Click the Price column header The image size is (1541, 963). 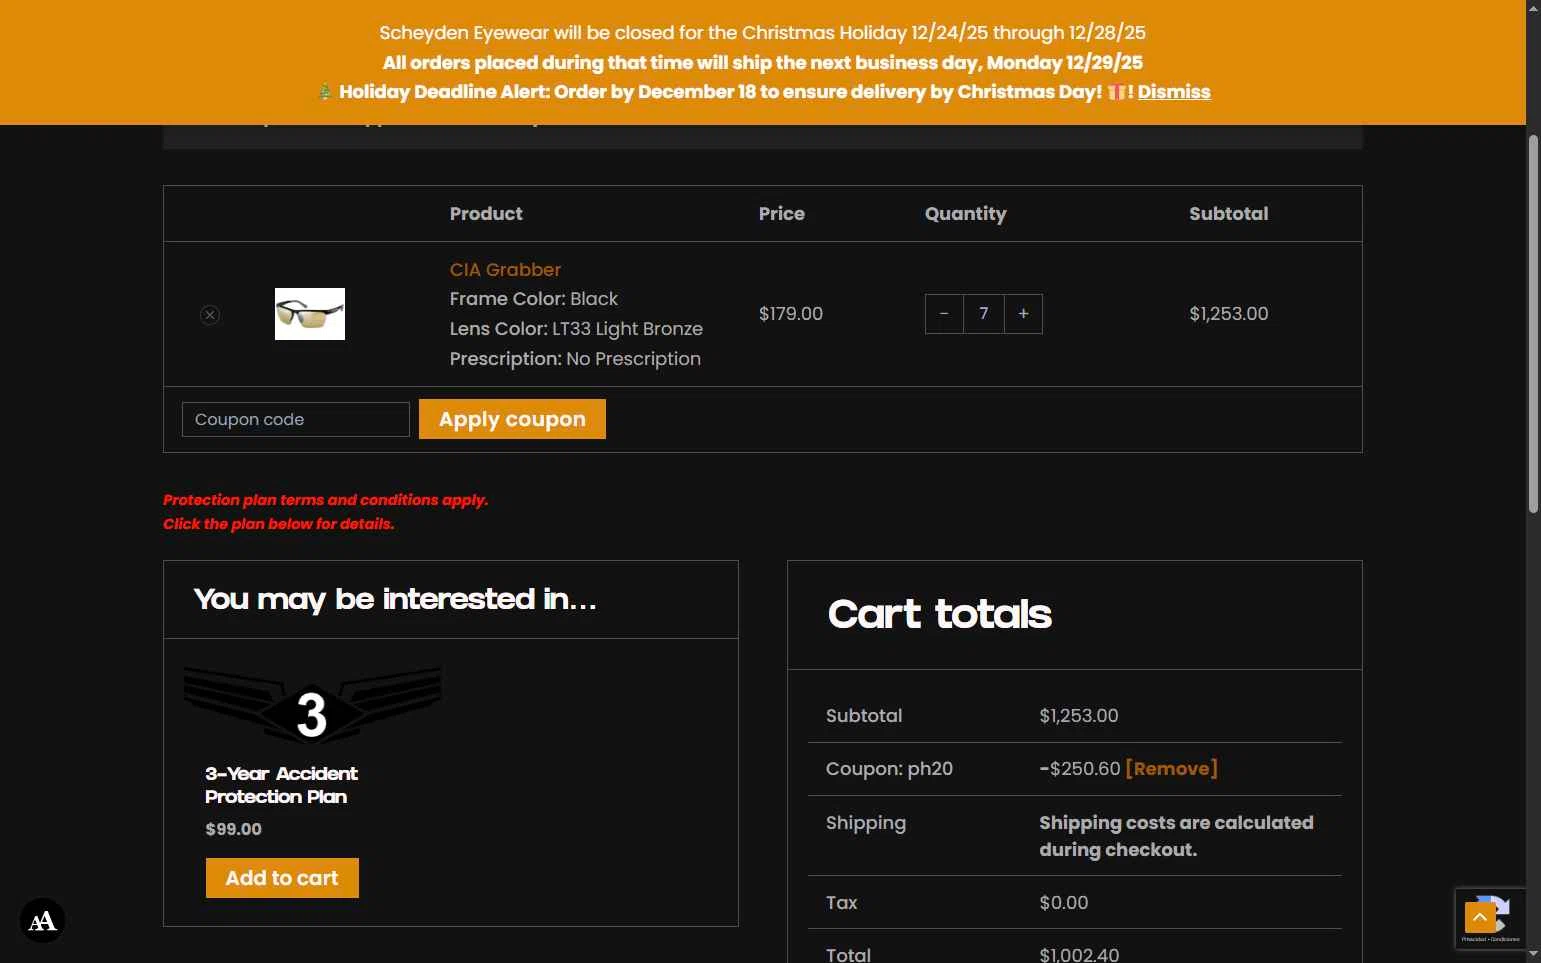click(x=782, y=214)
